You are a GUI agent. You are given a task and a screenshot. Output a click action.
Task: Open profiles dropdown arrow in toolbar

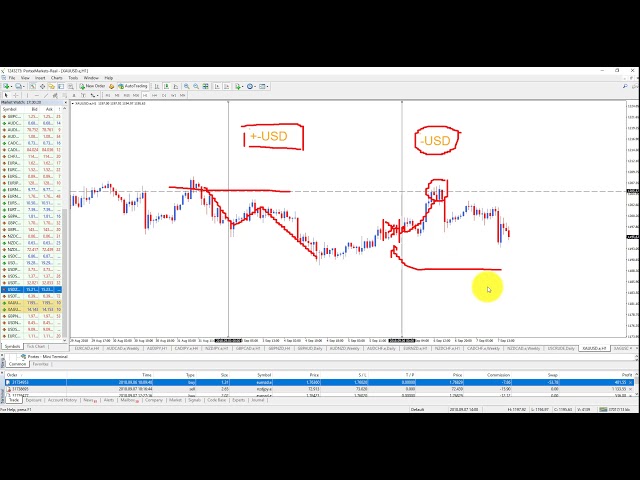tap(24, 86)
